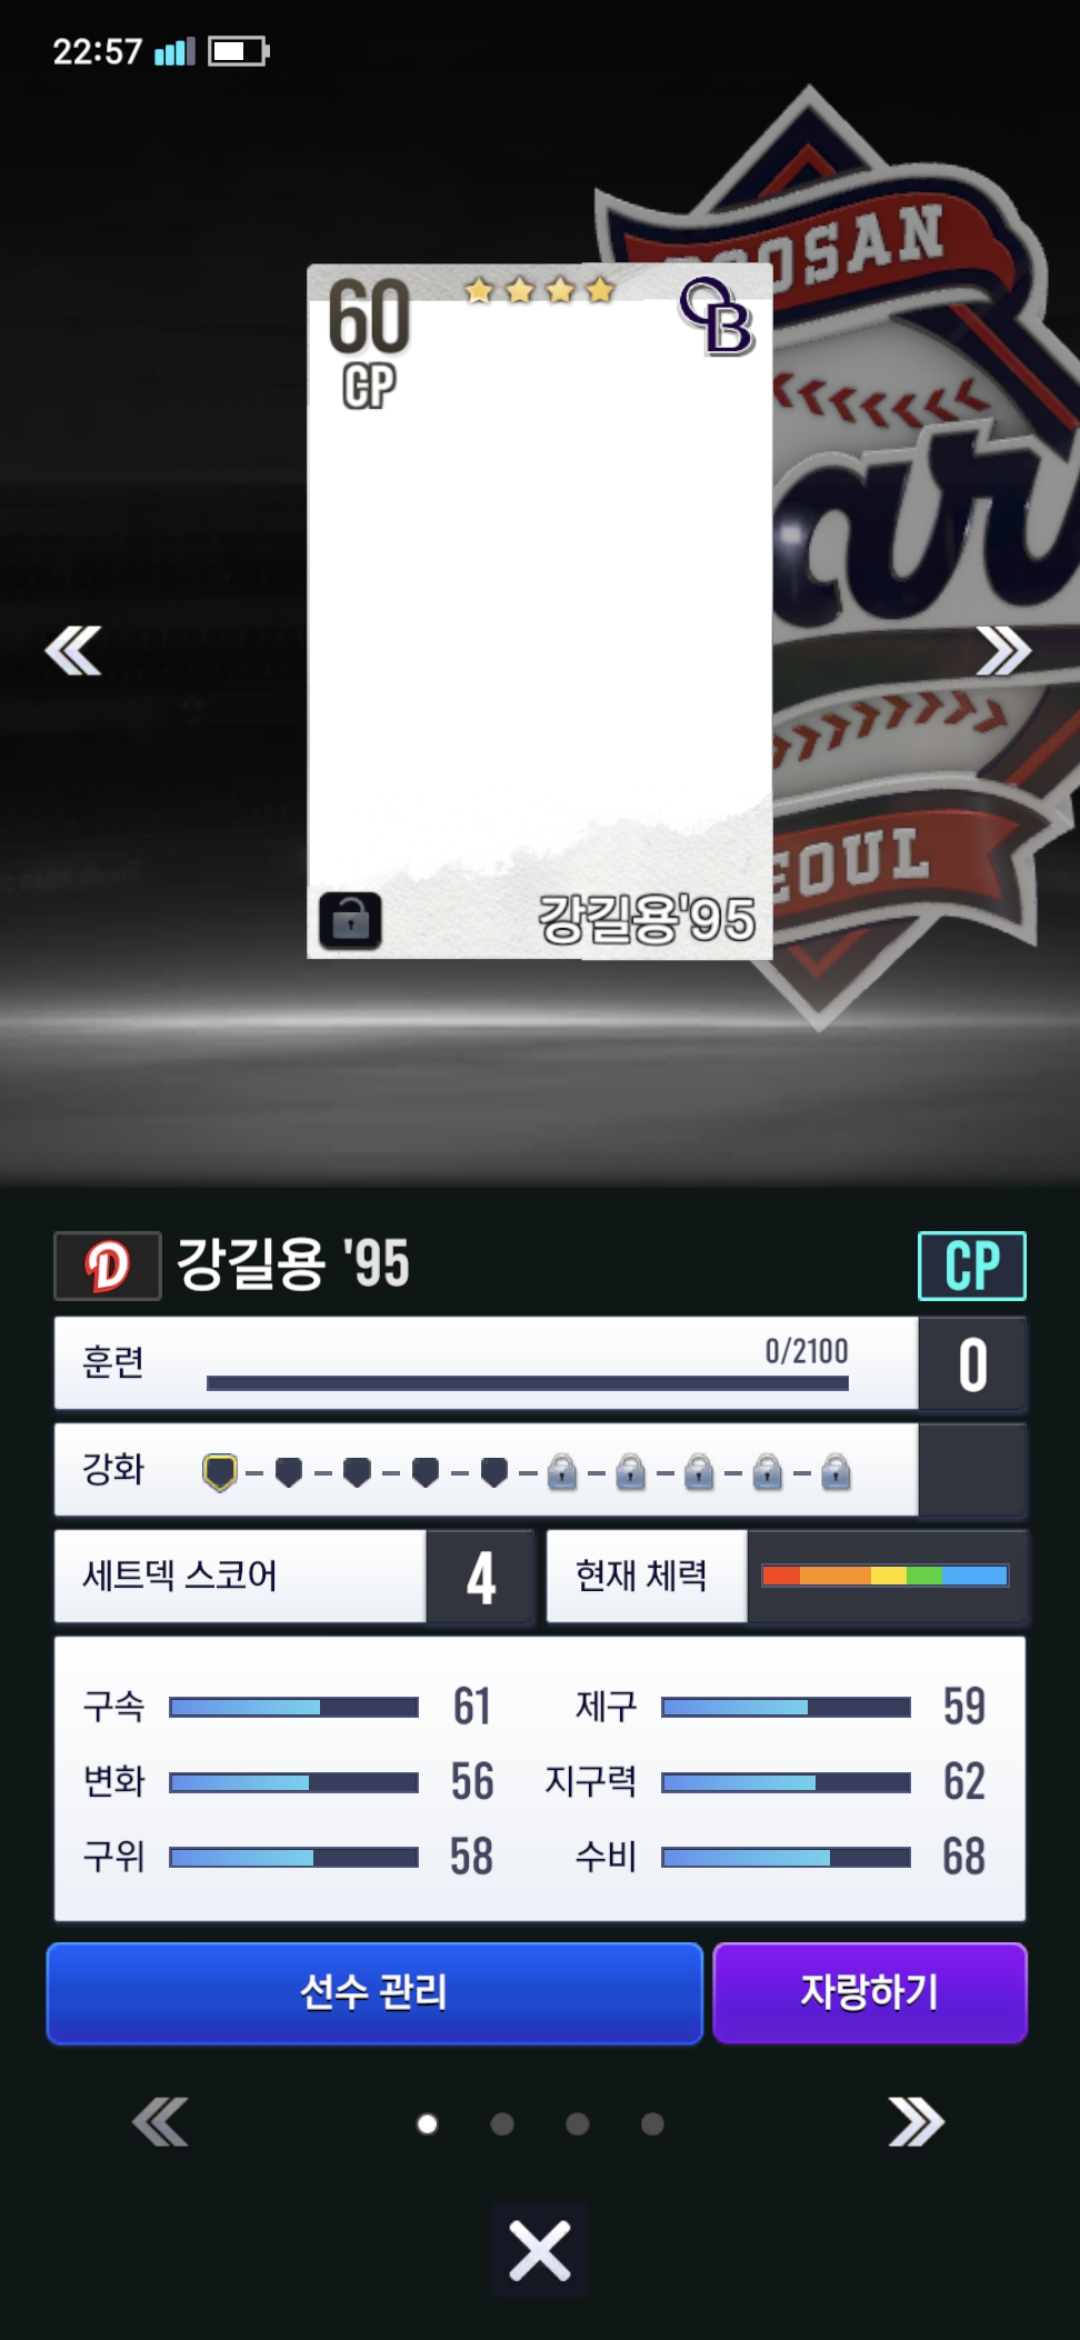This screenshot has width=1080, height=2340.
Task: Tap the 자랑하기 share button
Action: (x=870, y=1992)
